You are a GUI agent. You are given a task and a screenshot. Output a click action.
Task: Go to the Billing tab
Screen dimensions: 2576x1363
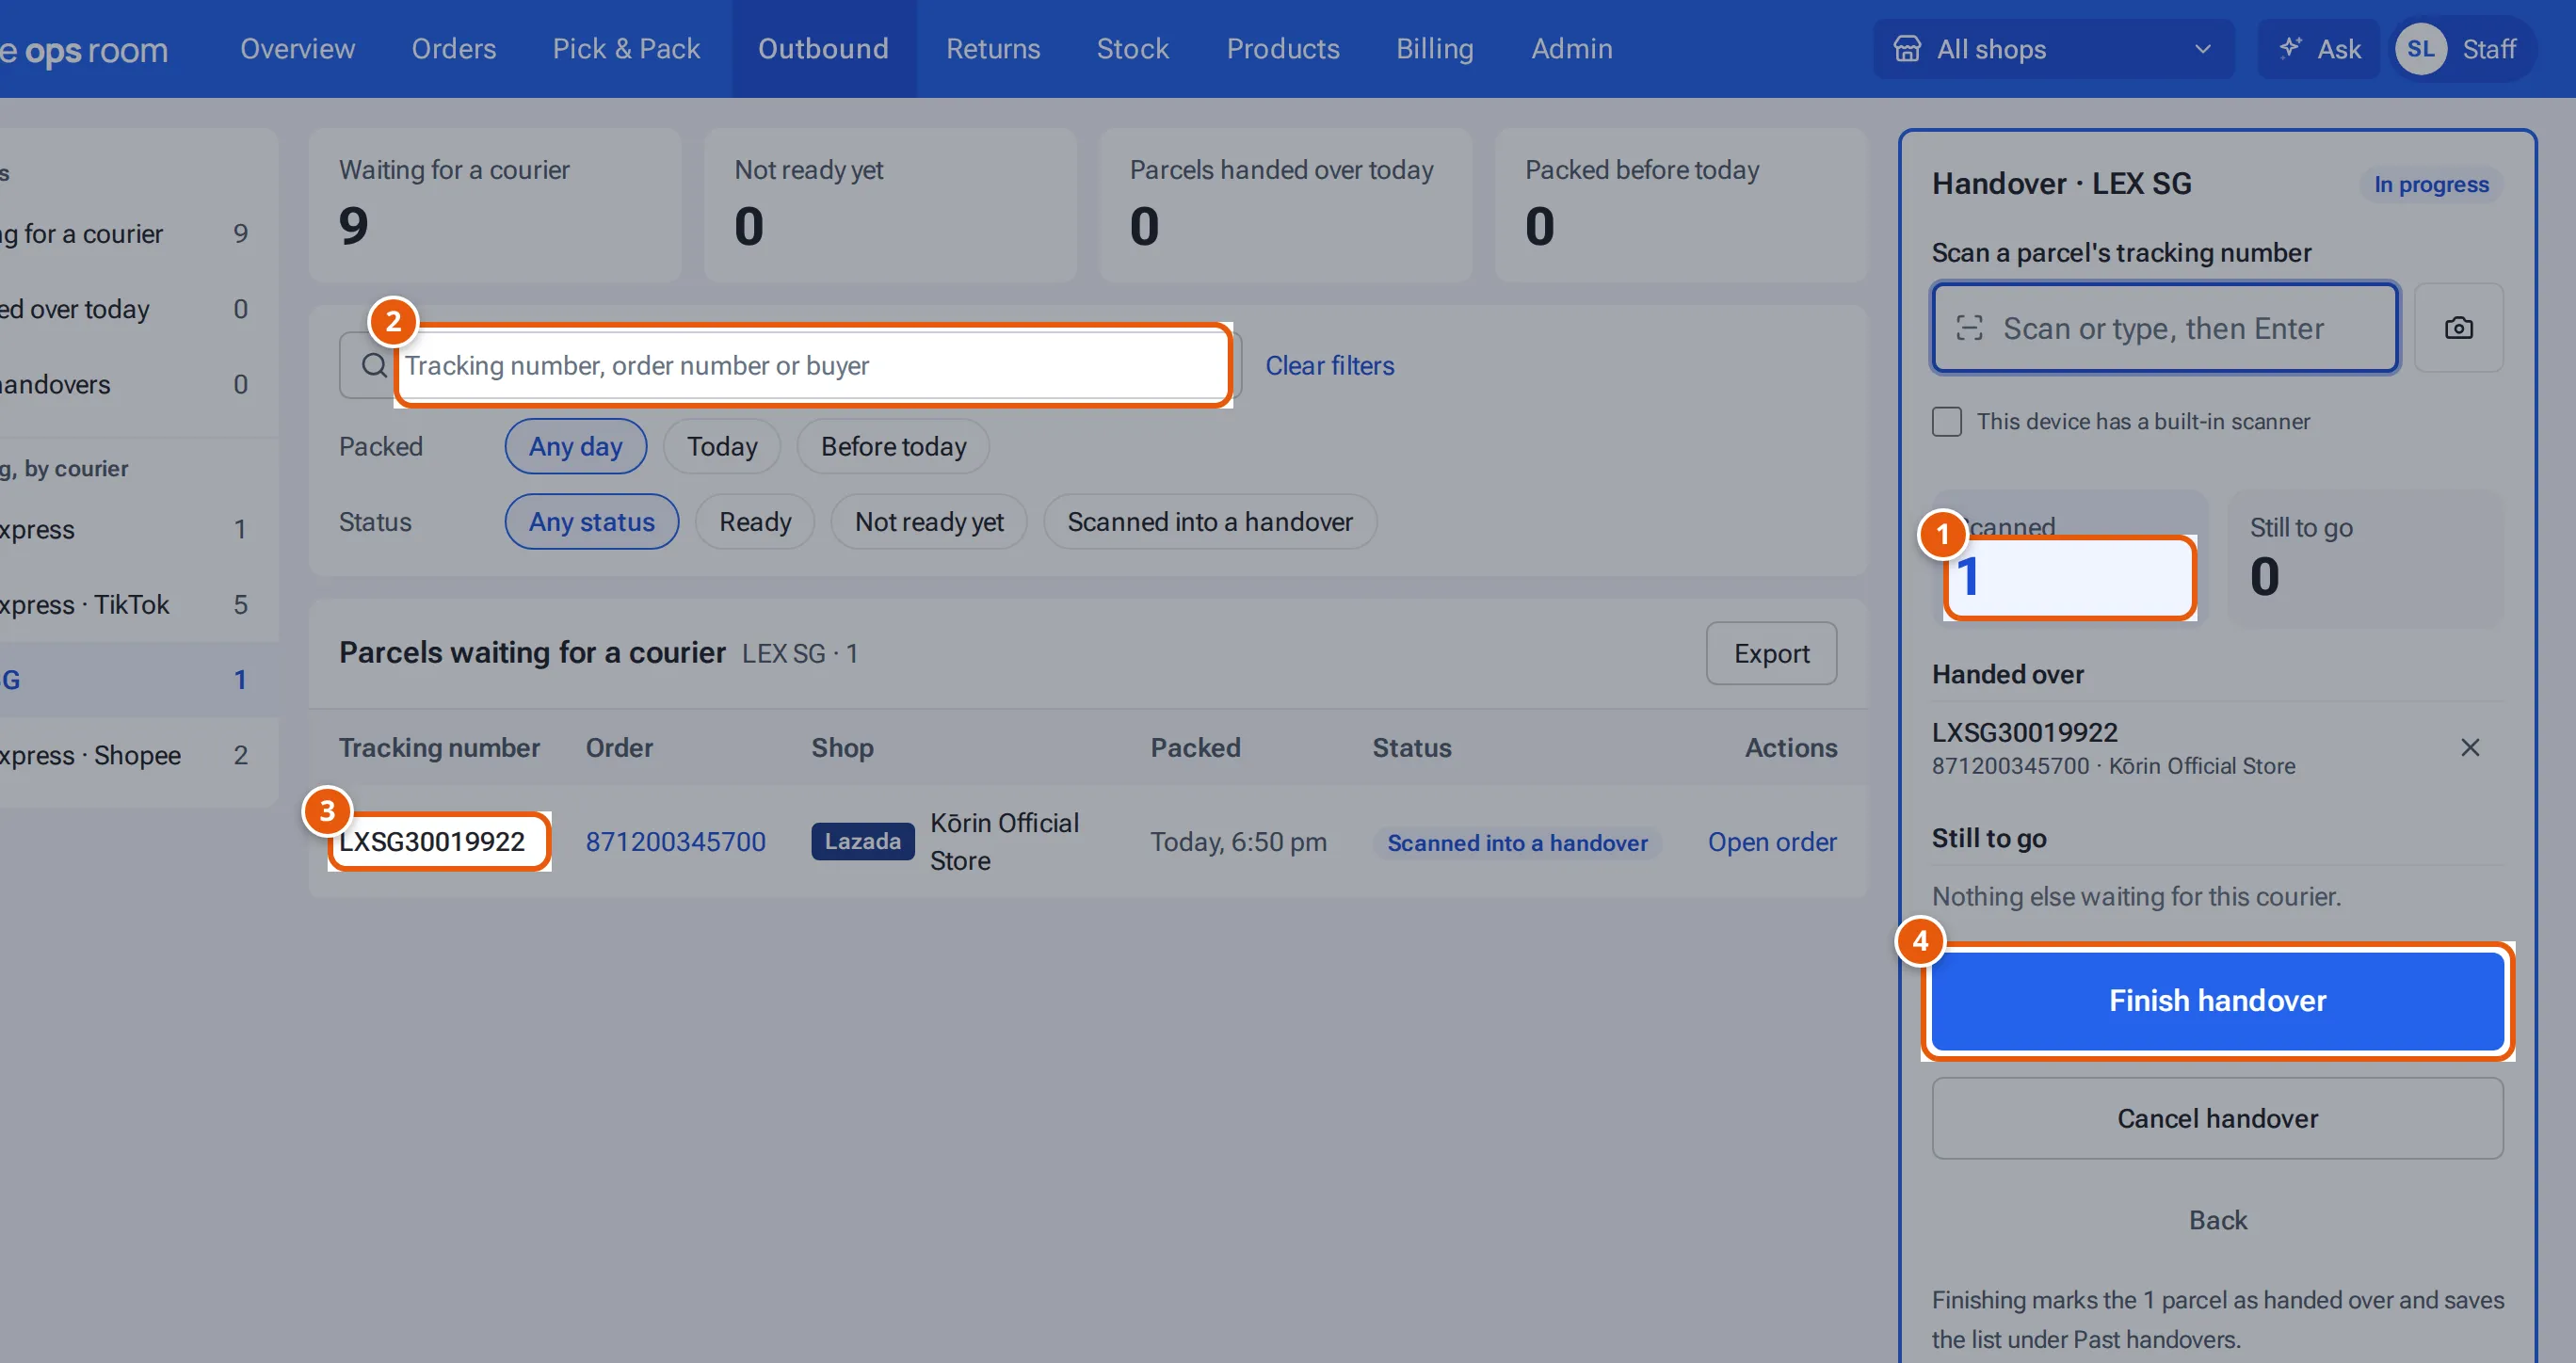click(1434, 48)
